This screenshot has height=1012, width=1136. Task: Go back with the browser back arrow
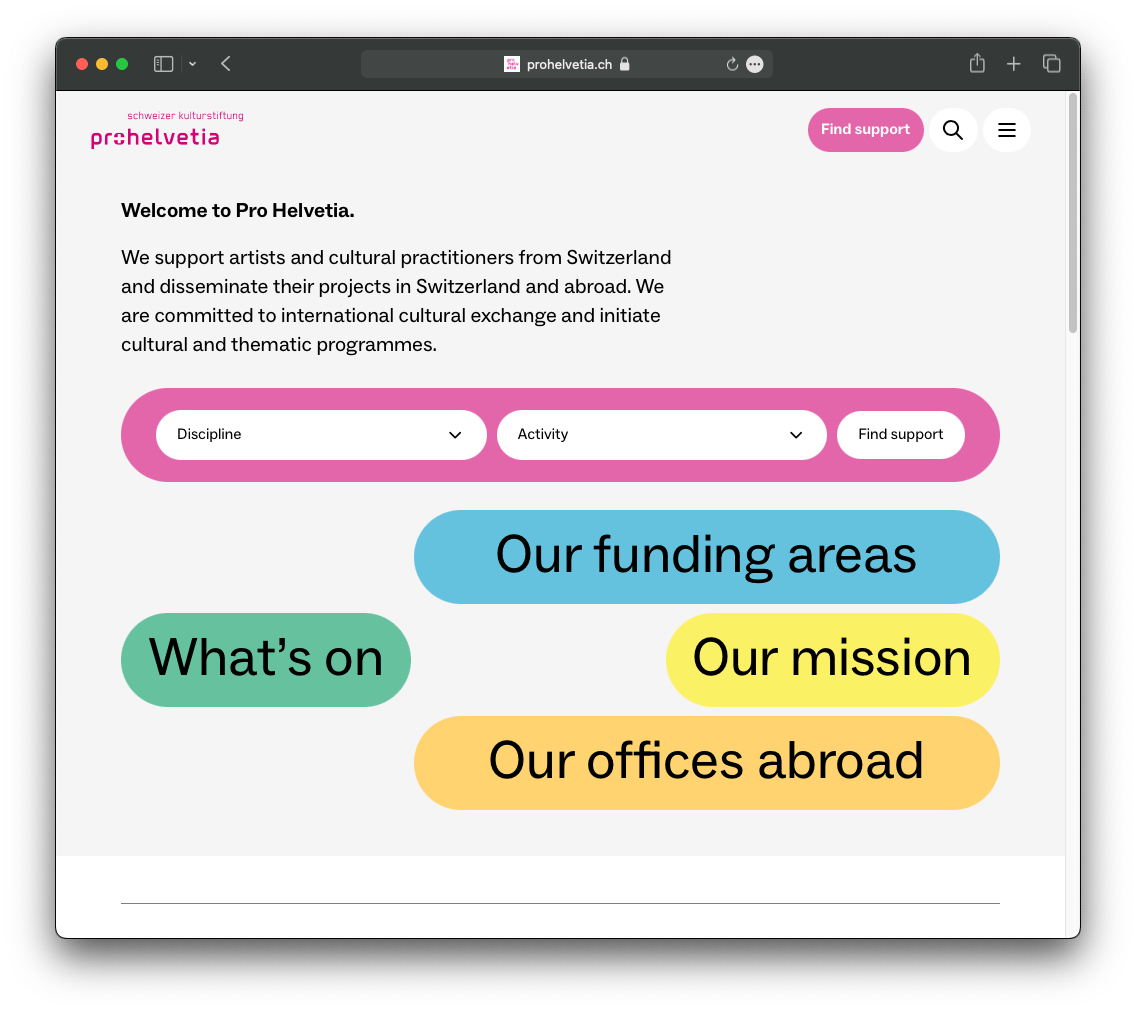[x=226, y=64]
